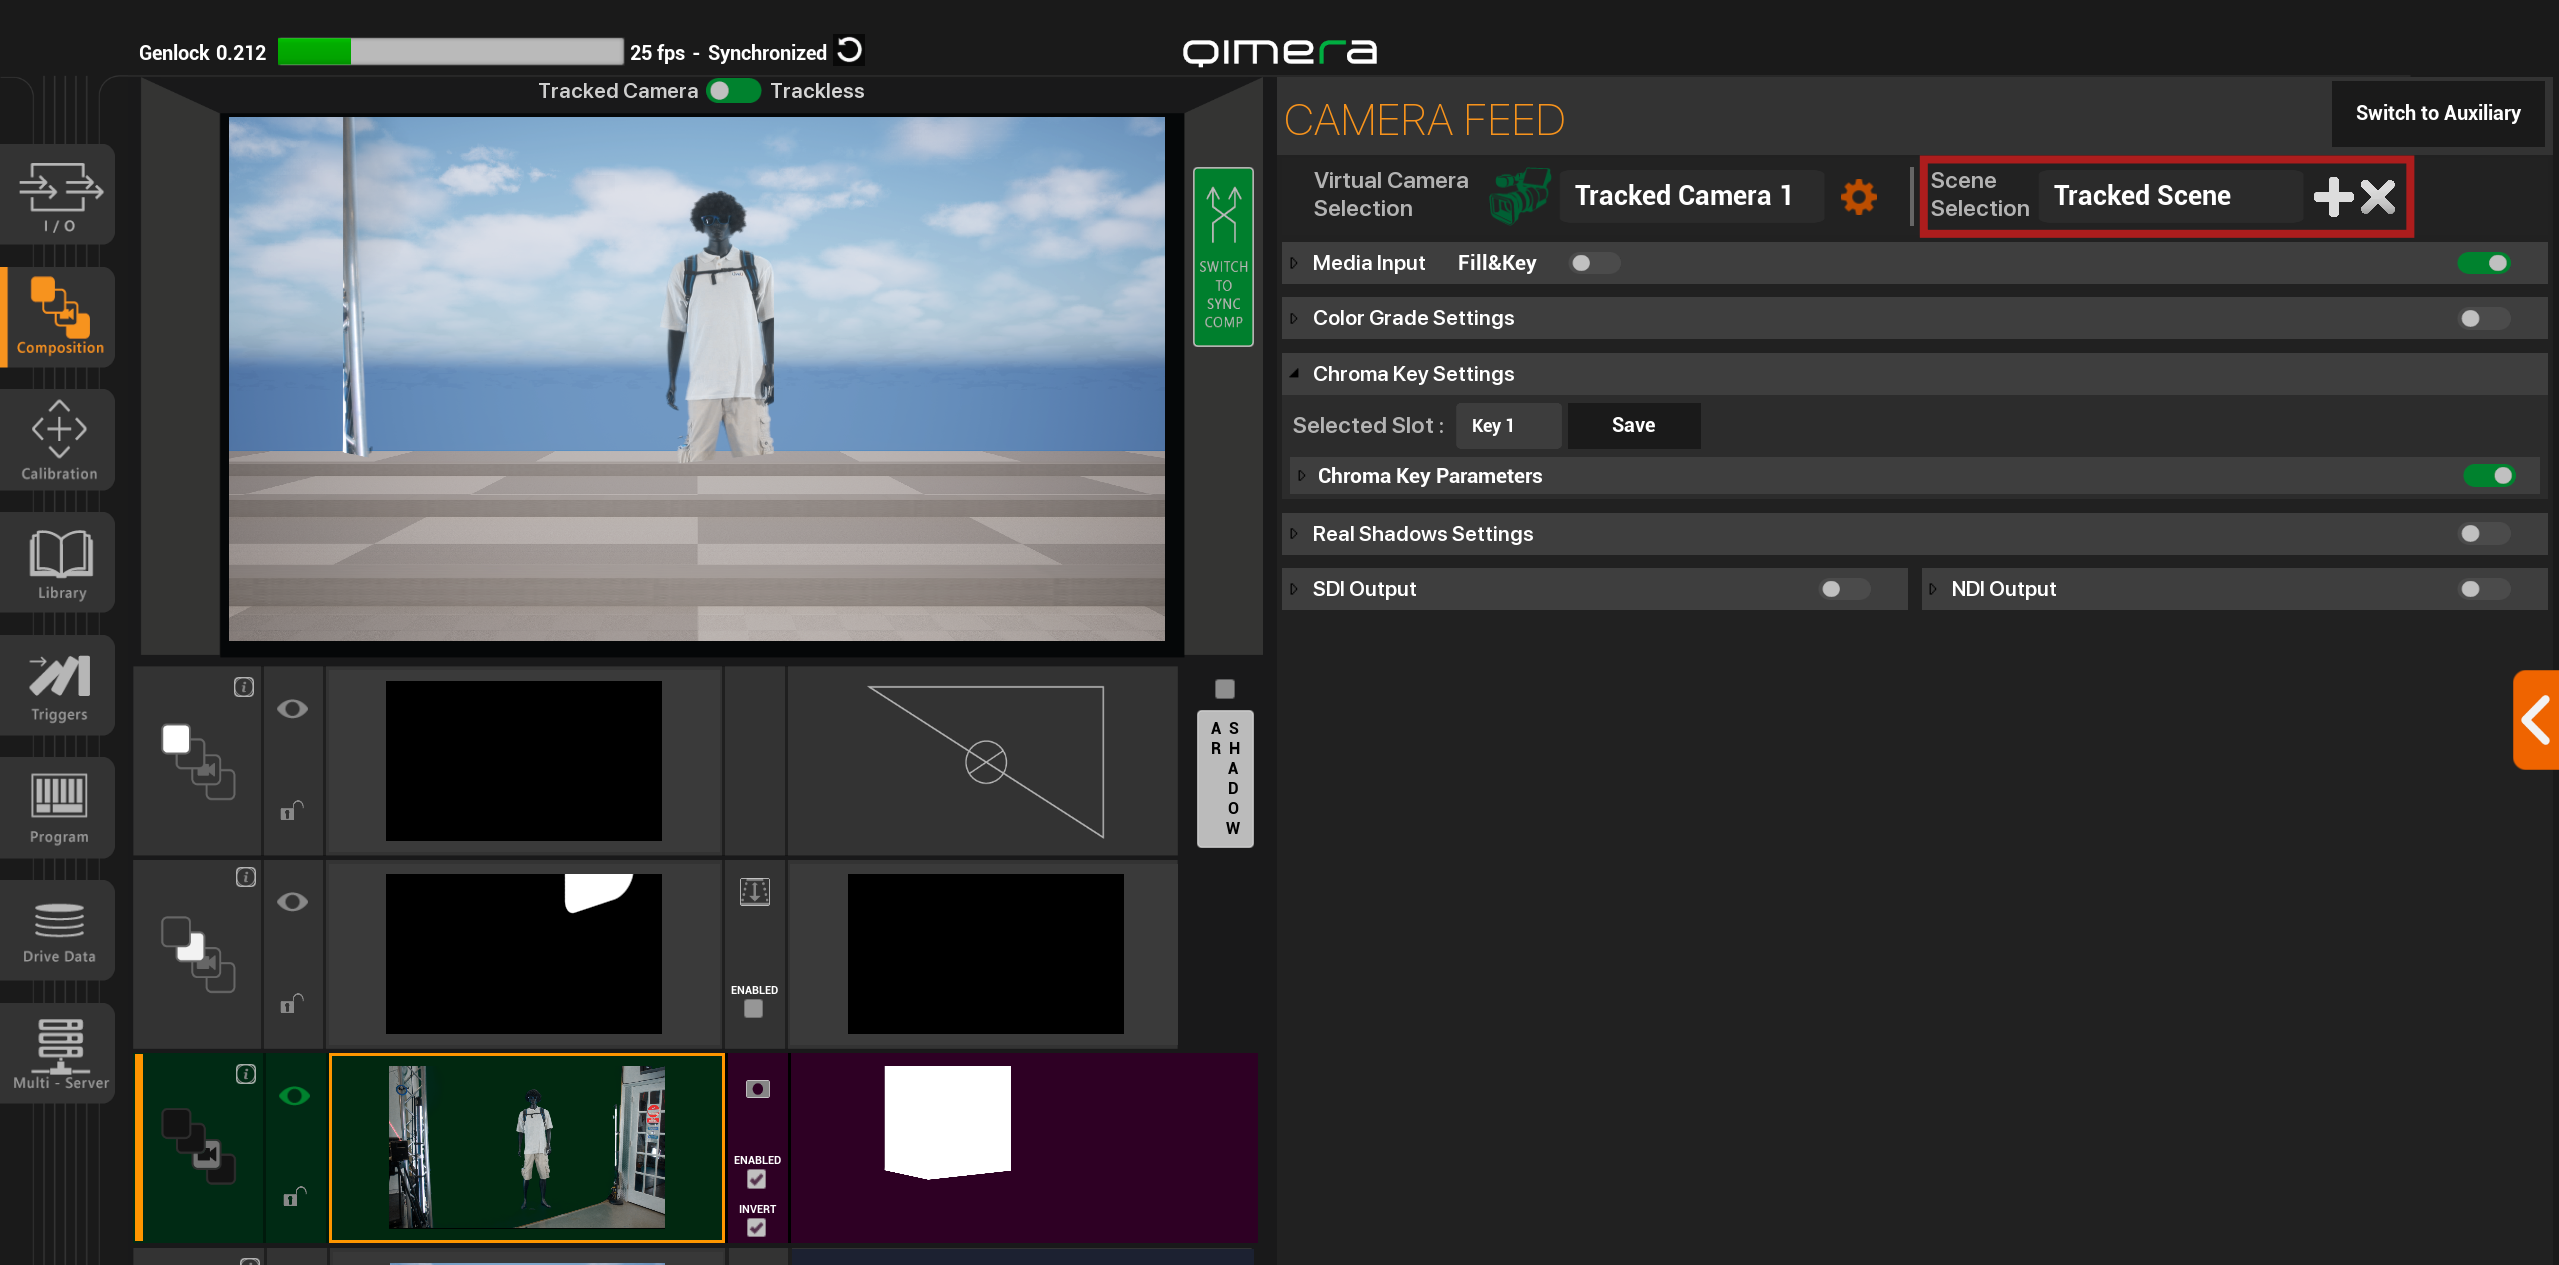The image size is (2559, 1265).
Task: Check the box above AR SHADOW
Action: click(x=1225, y=689)
